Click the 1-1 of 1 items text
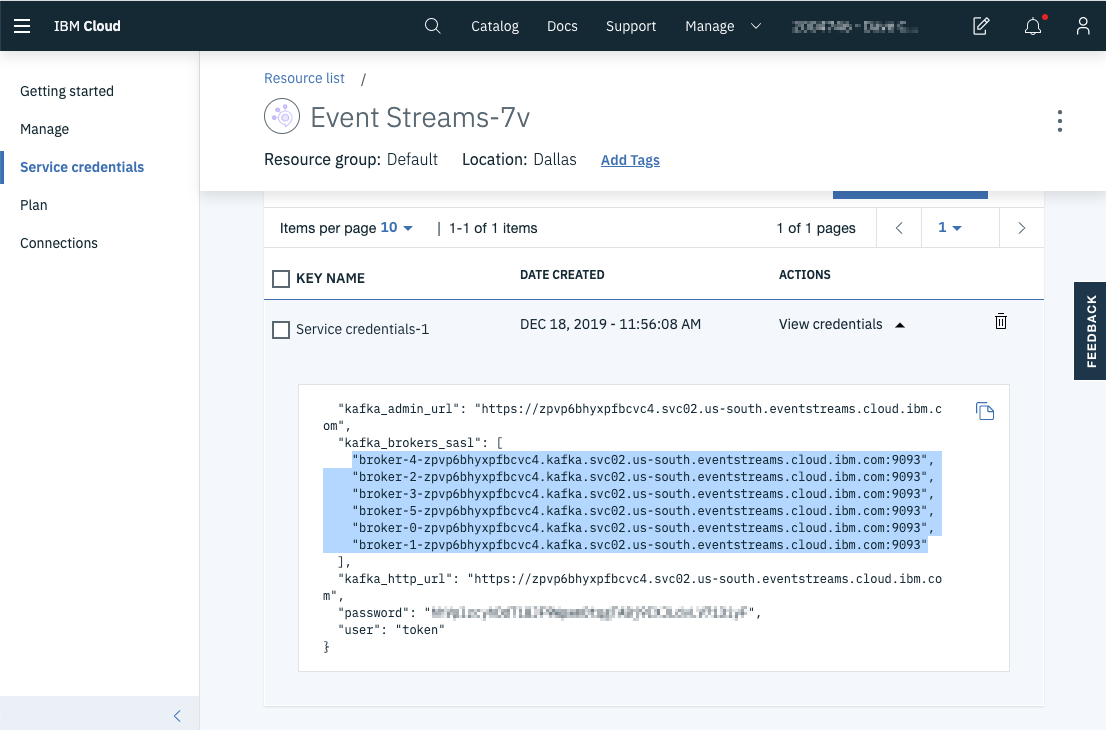The width and height of the screenshot is (1106, 730). coord(493,228)
